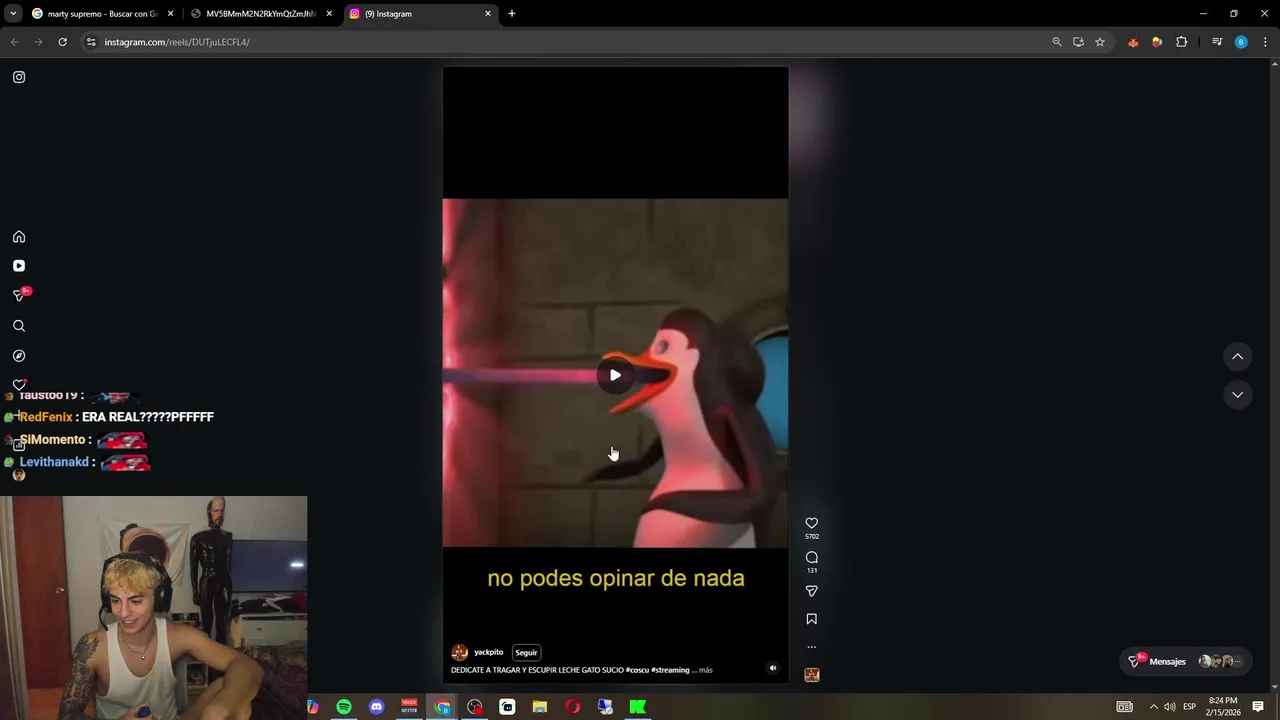Screen dimensions: 1280x720
Task: Open the Mensajes floating panel
Action: pyautogui.click(x=1185, y=661)
